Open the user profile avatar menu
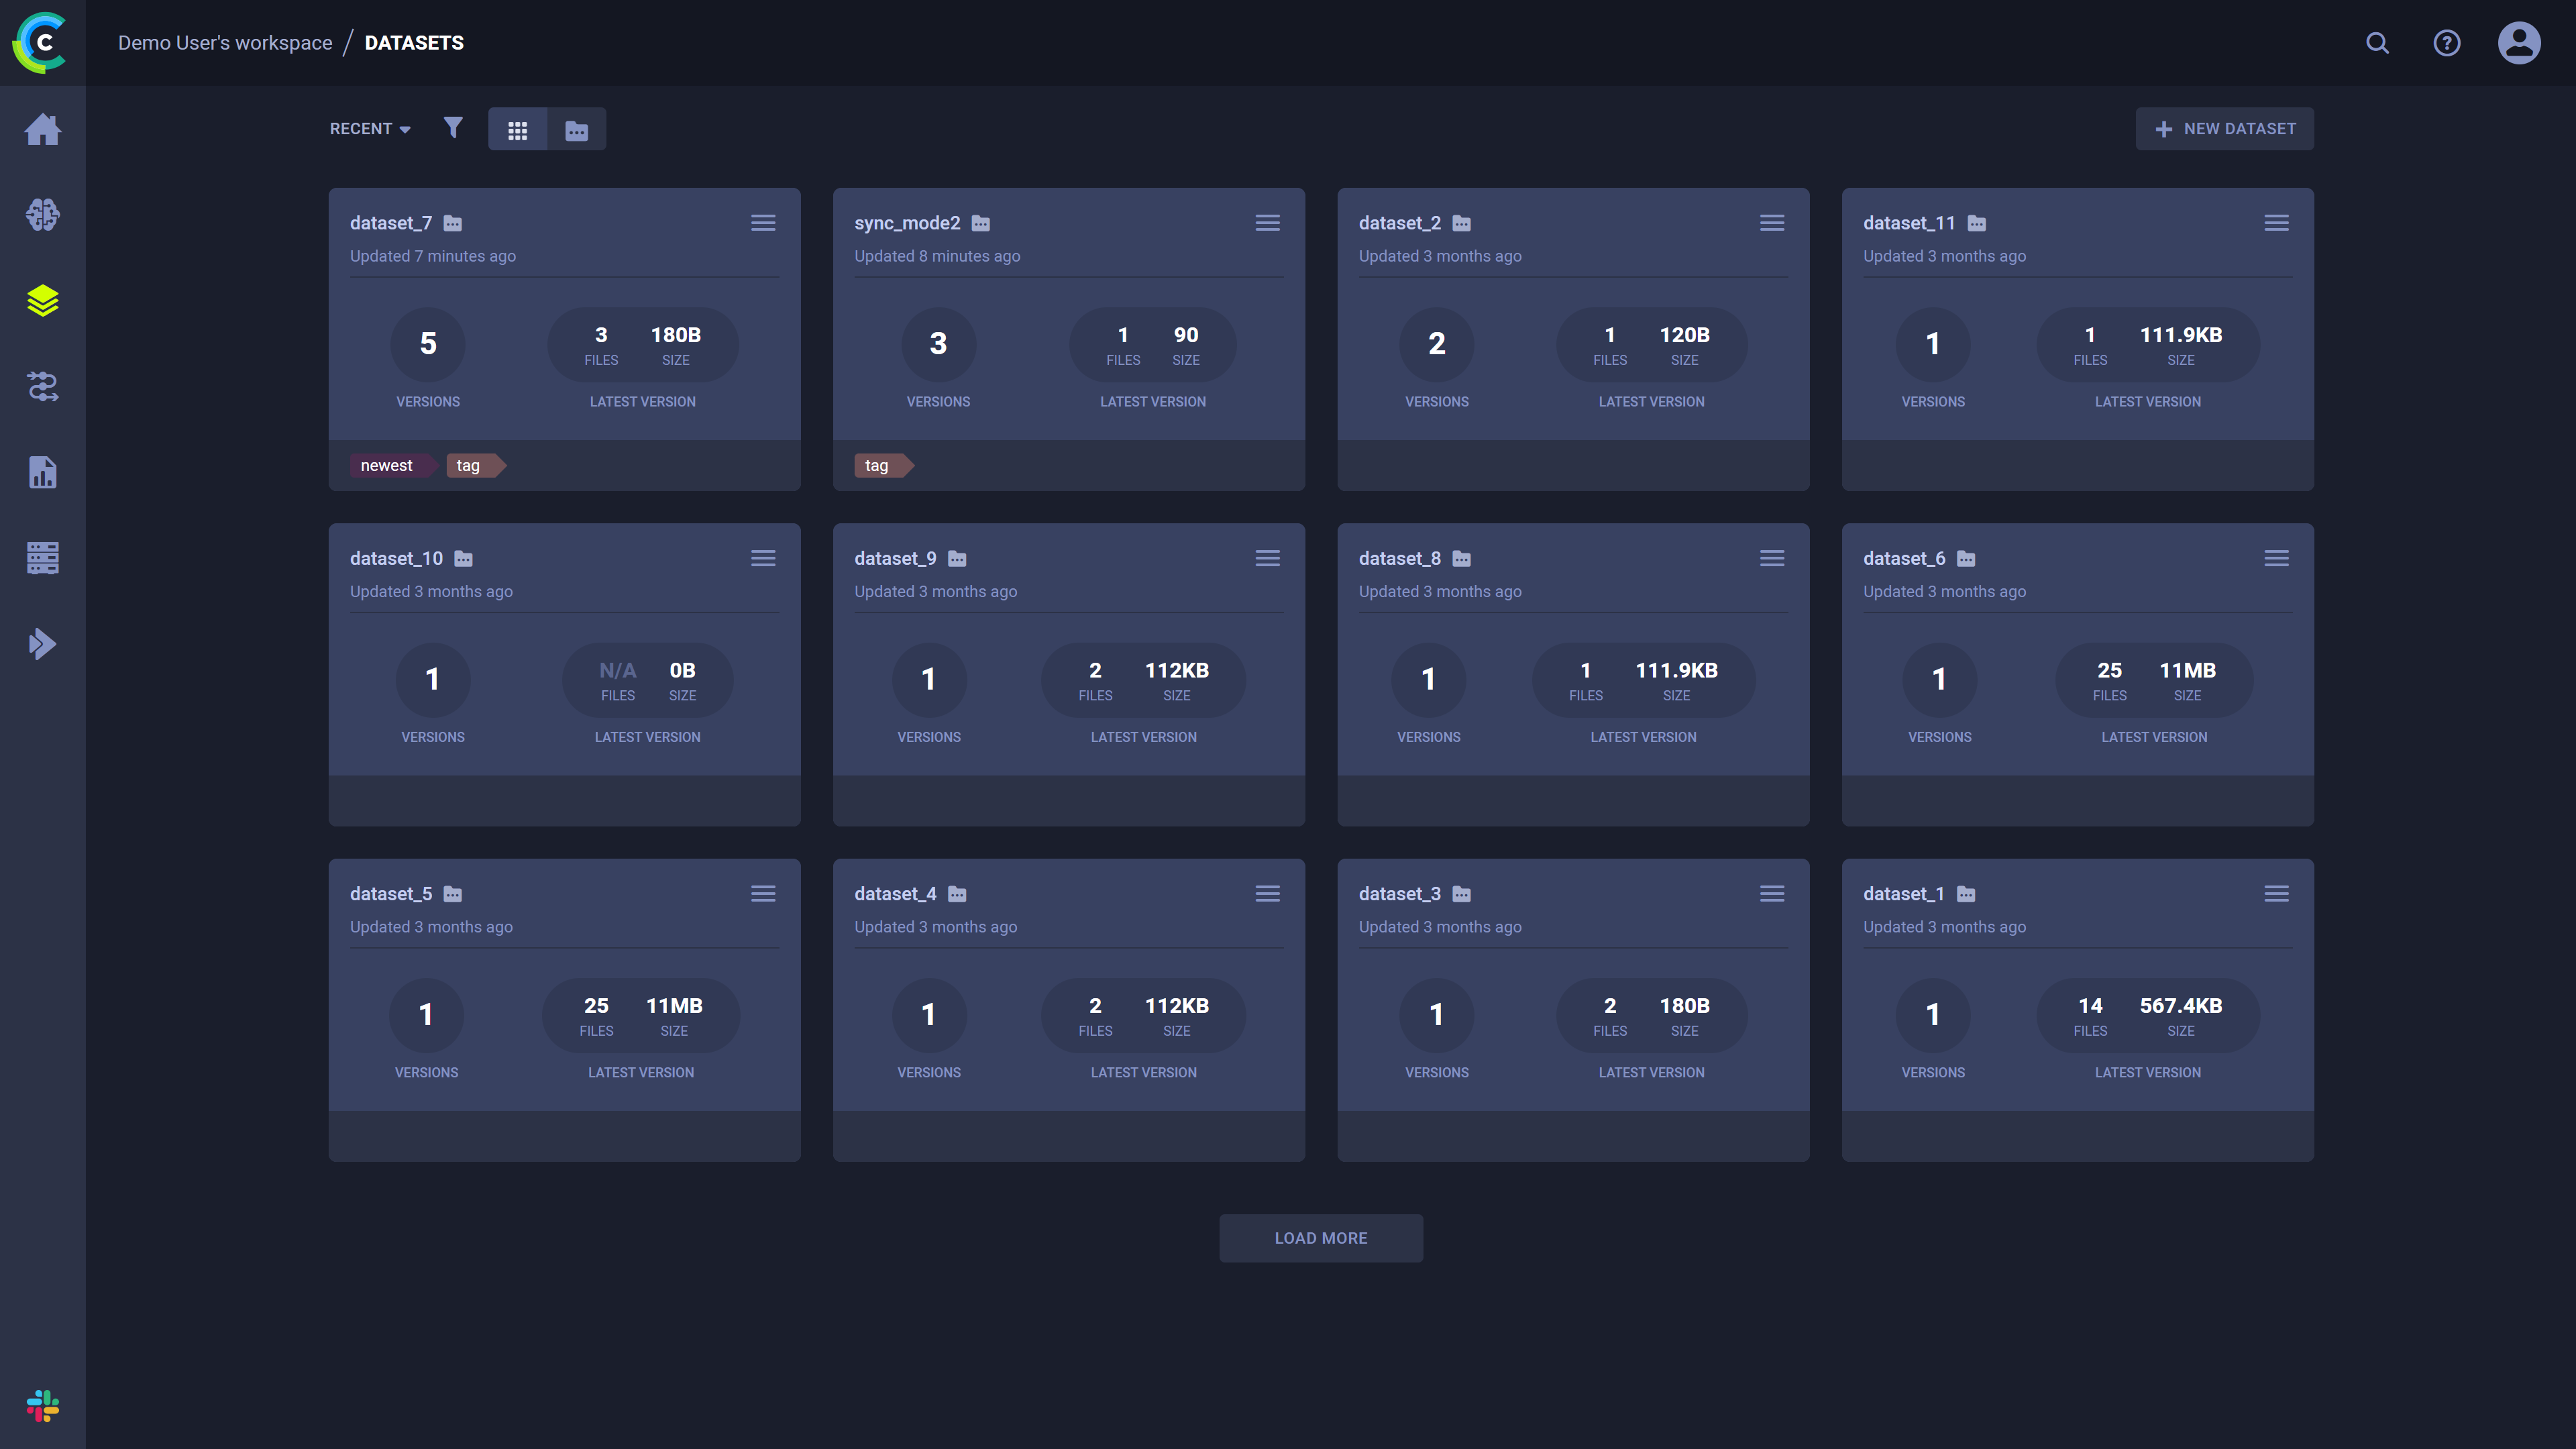The width and height of the screenshot is (2576, 1449). coord(2519,43)
